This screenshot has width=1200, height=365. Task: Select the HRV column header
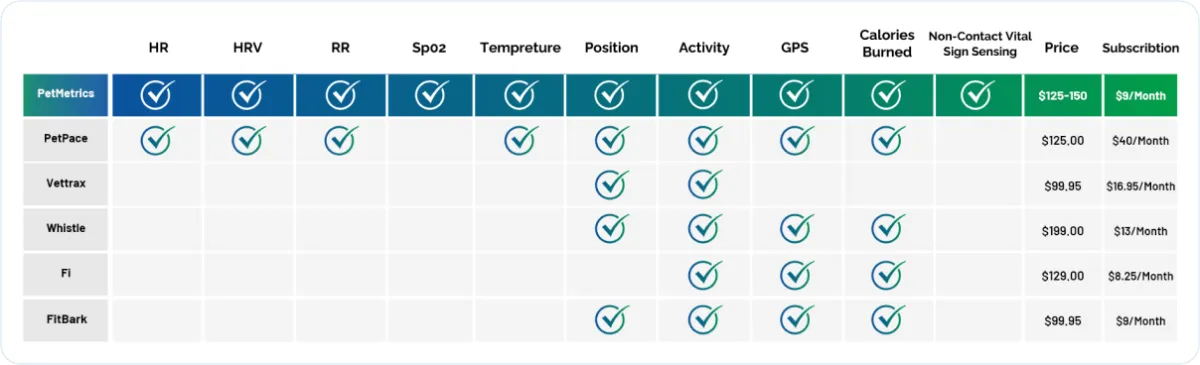tap(248, 47)
